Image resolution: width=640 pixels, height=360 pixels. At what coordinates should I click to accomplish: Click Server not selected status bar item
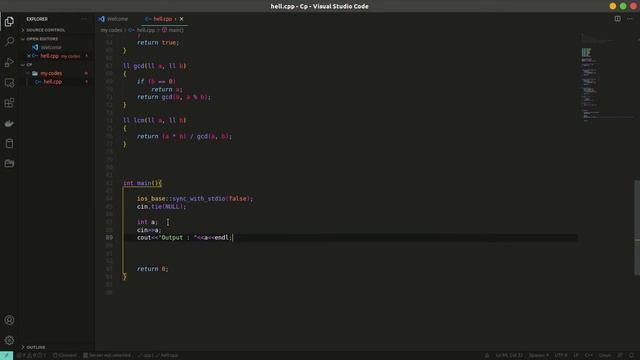pos(107,356)
